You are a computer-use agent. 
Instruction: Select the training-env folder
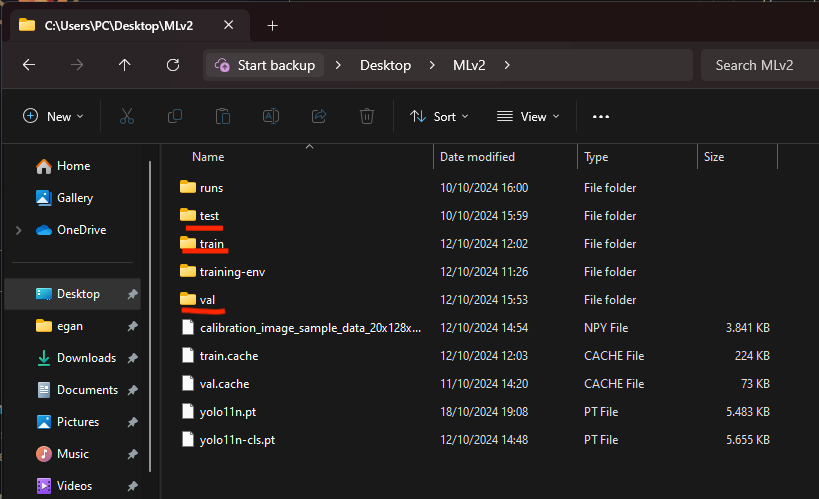click(x=232, y=271)
